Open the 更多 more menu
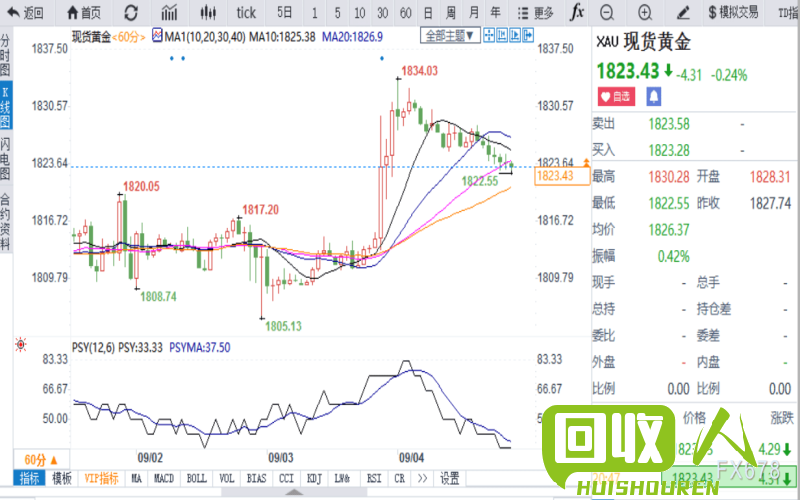 [535, 13]
